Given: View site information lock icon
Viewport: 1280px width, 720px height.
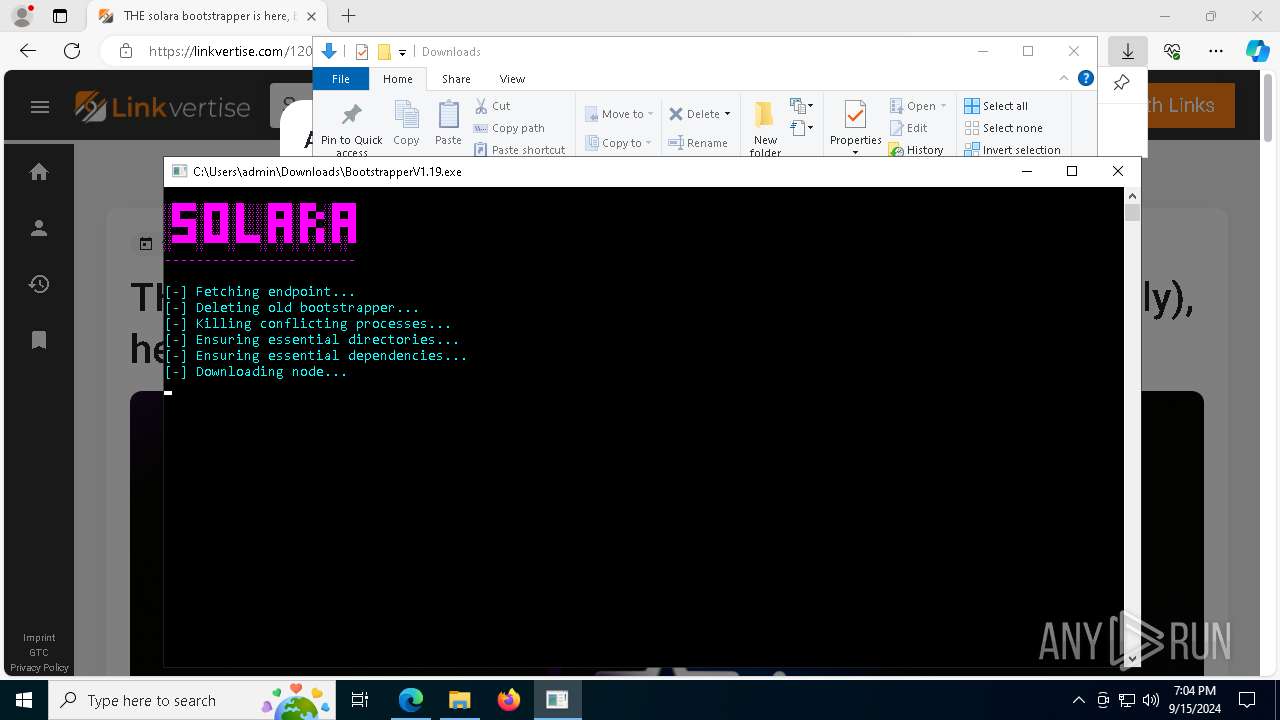Looking at the screenshot, I should tap(125, 51).
